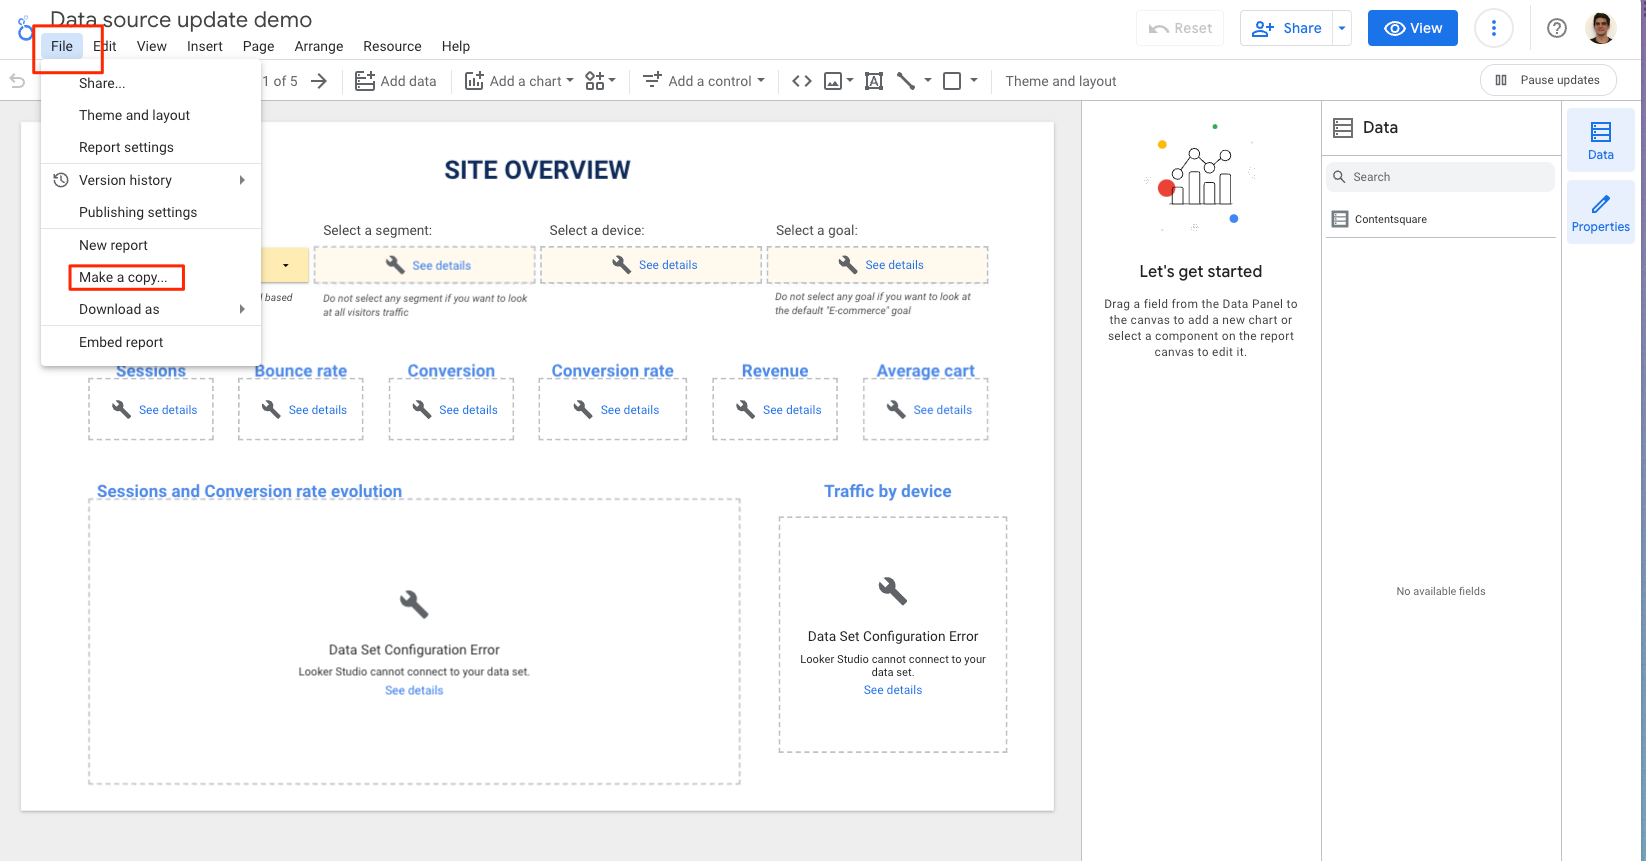
Task: Switch to View mode
Action: pyautogui.click(x=1413, y=28)
